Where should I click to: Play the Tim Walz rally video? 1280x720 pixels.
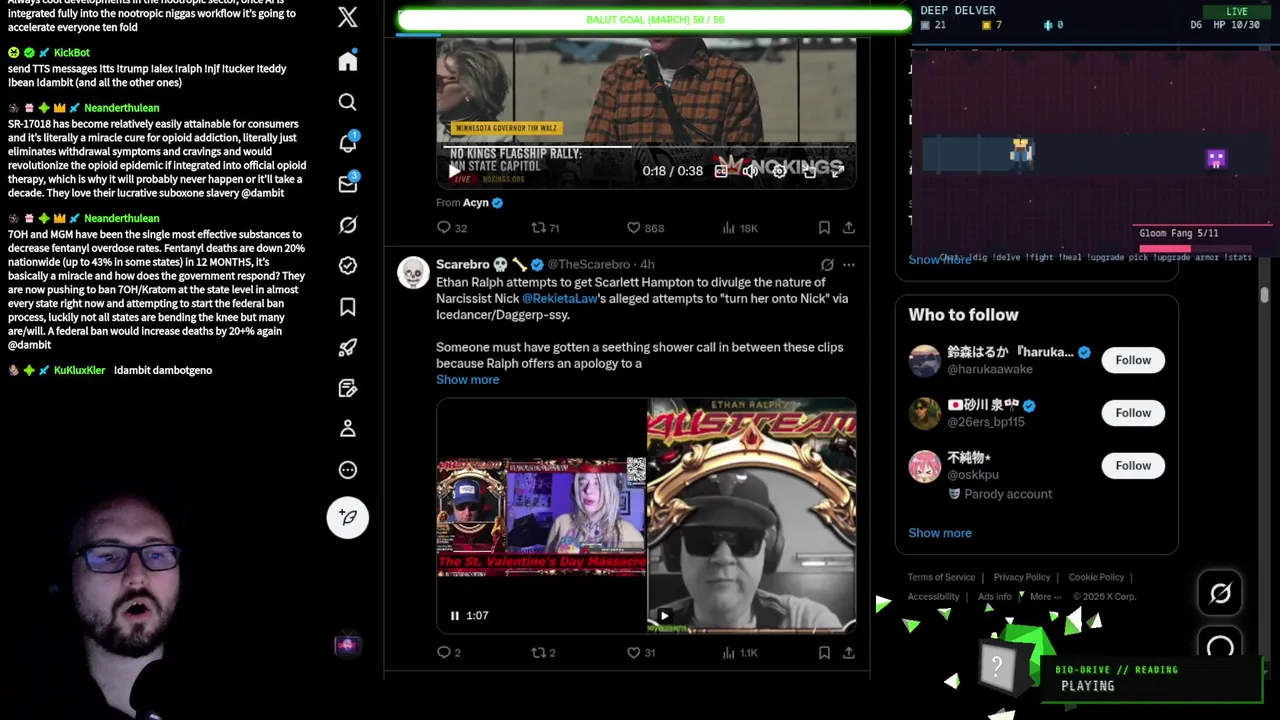454,171
